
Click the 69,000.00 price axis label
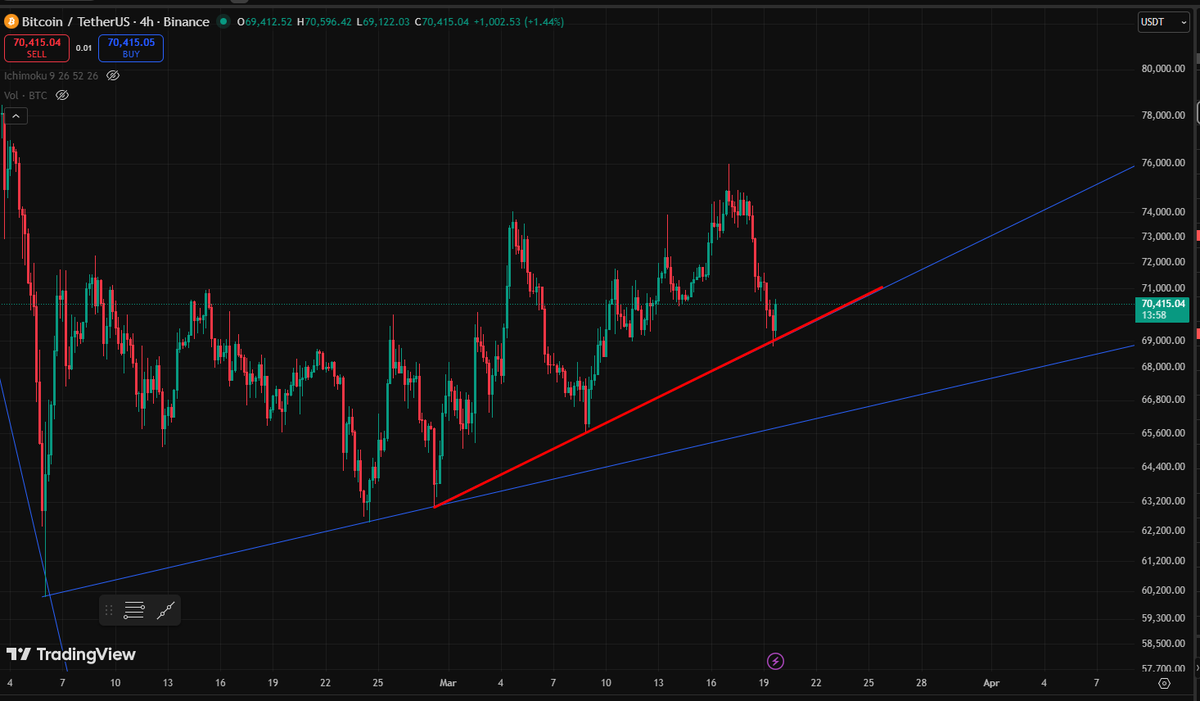pyautogui.click(x=1162, y=341)
